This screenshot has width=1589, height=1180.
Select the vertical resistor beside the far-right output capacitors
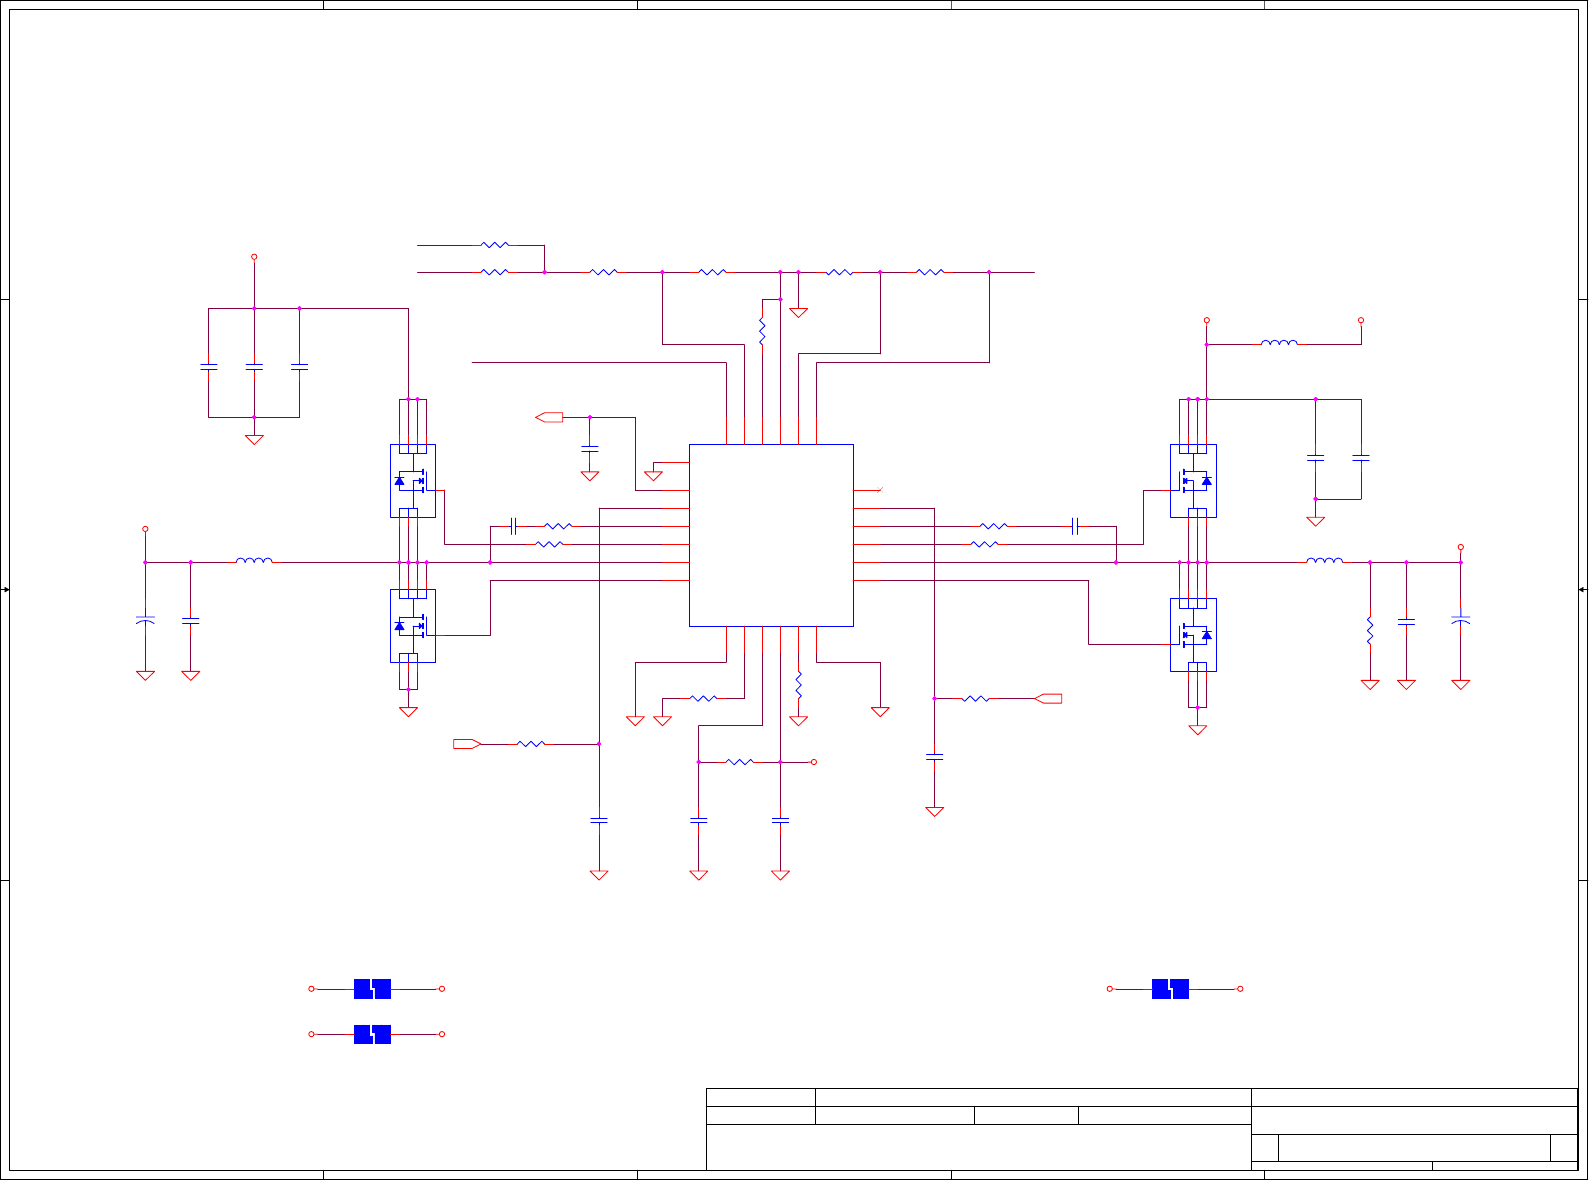pos(1370,631)
